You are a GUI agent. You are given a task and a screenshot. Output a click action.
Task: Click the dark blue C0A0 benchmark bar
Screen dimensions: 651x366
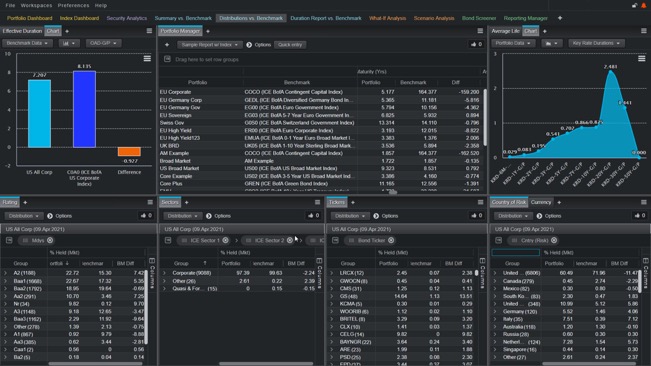pos(84,109)
